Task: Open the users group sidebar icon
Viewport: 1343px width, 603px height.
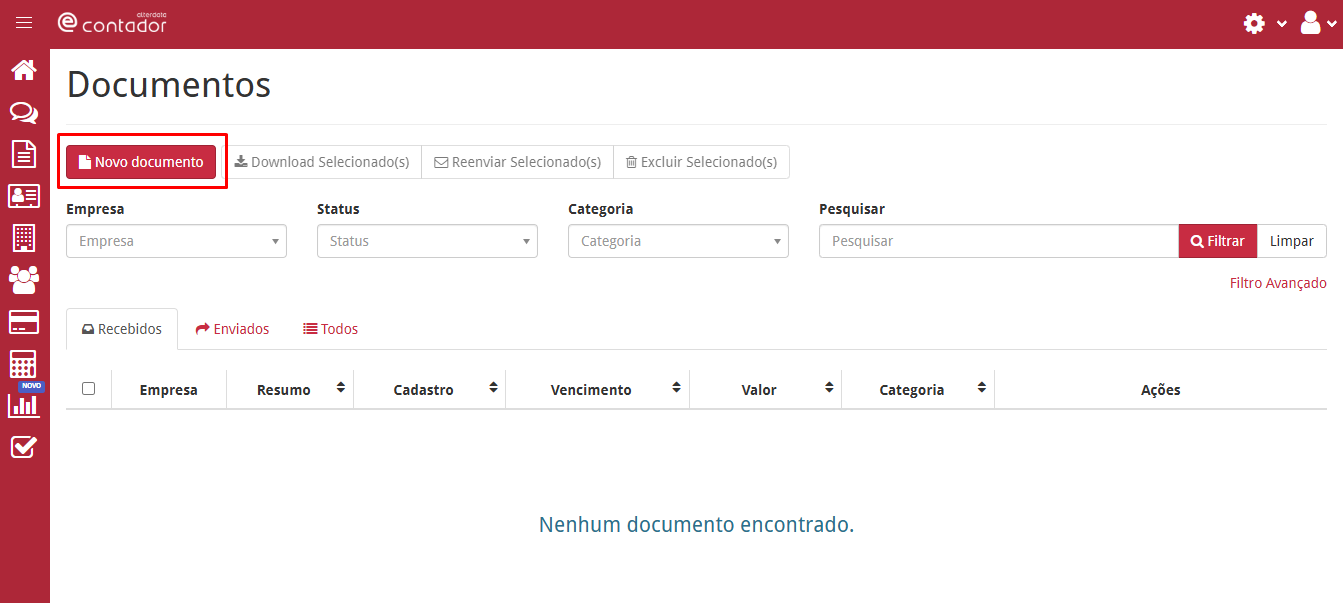Action: coord(24,280)
